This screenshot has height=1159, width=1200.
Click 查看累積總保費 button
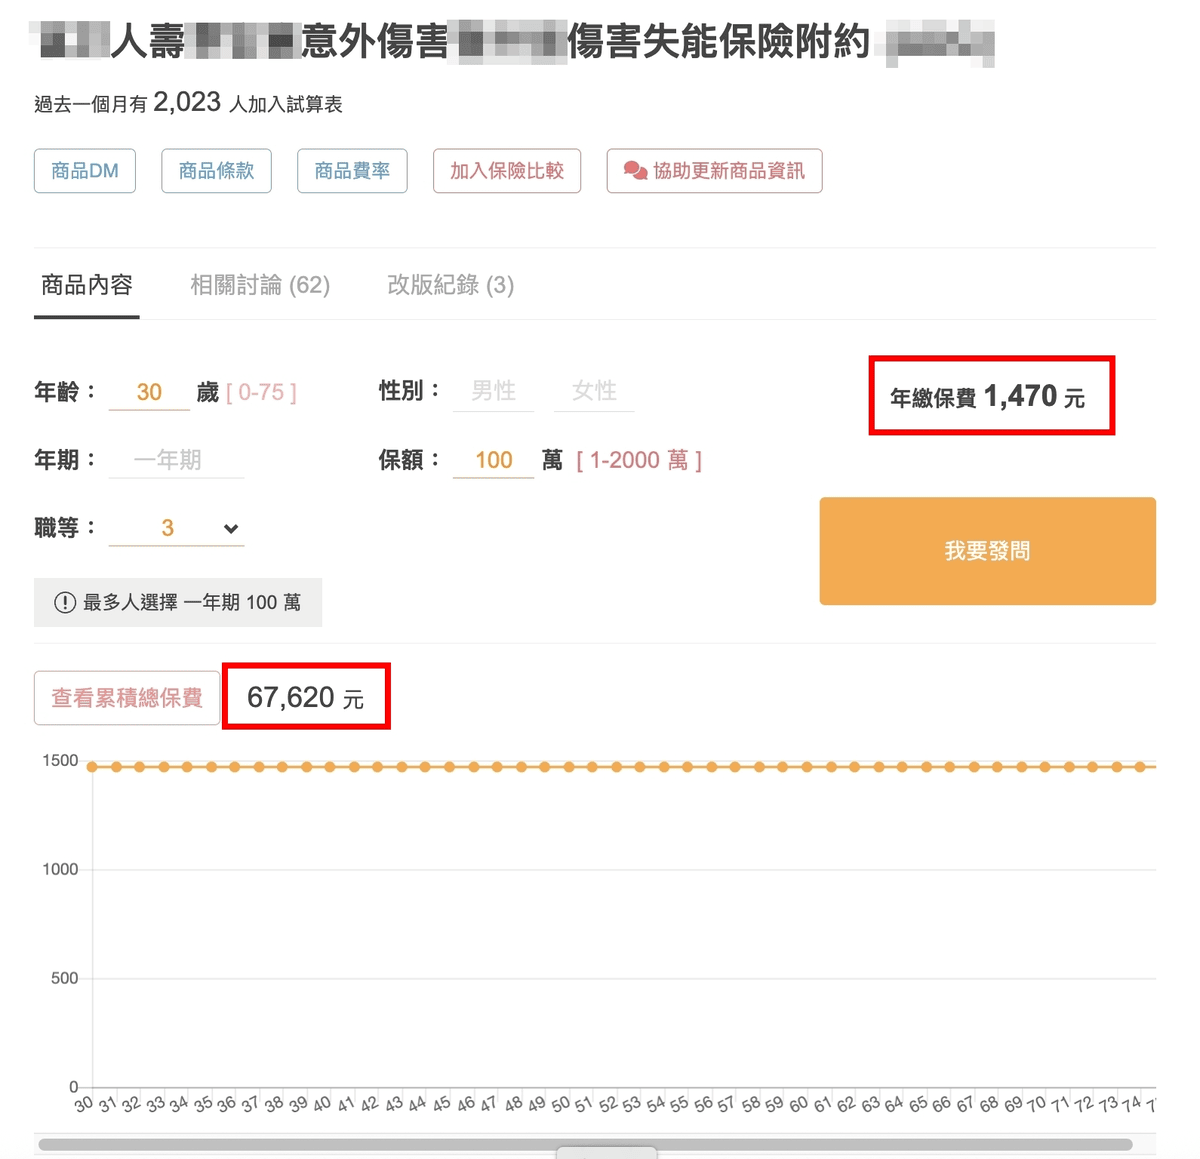[127, 698]
